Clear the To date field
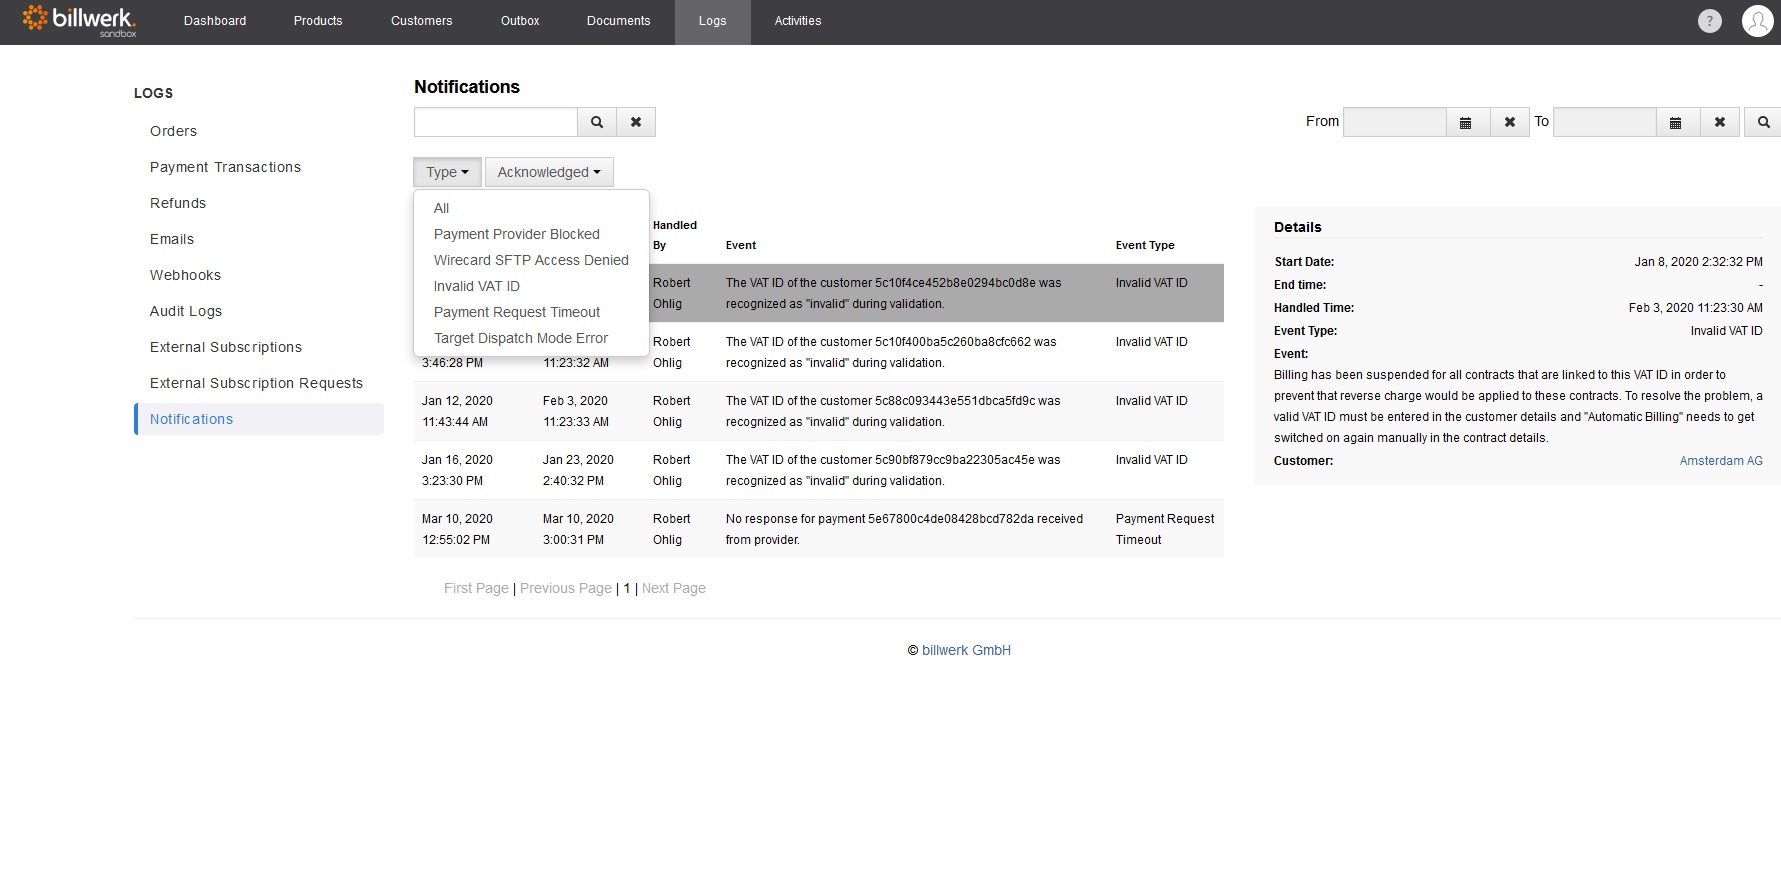 1720,122
